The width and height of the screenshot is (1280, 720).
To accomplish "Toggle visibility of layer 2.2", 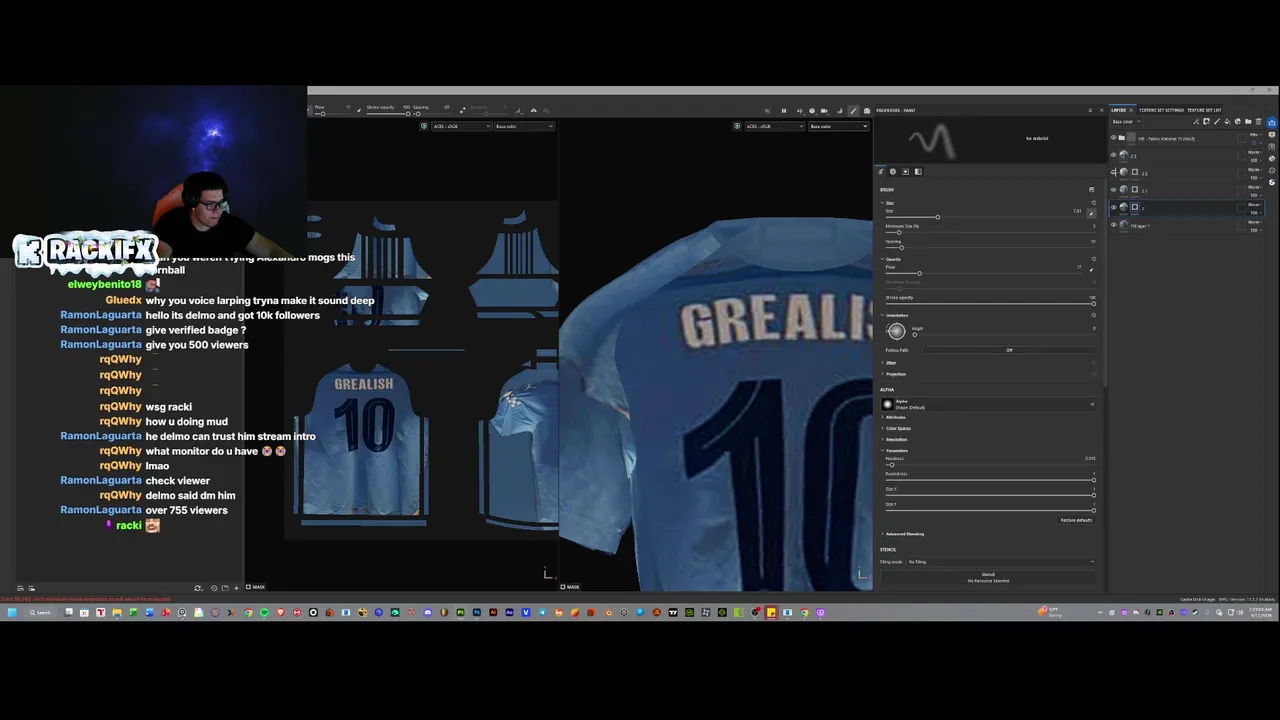I will coord(1113,172).
